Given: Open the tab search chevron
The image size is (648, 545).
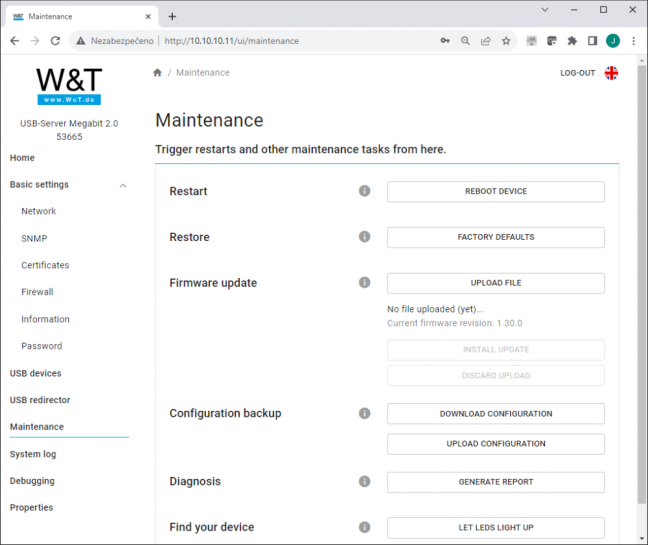Looking at the screenshot, I should [545, 10].
